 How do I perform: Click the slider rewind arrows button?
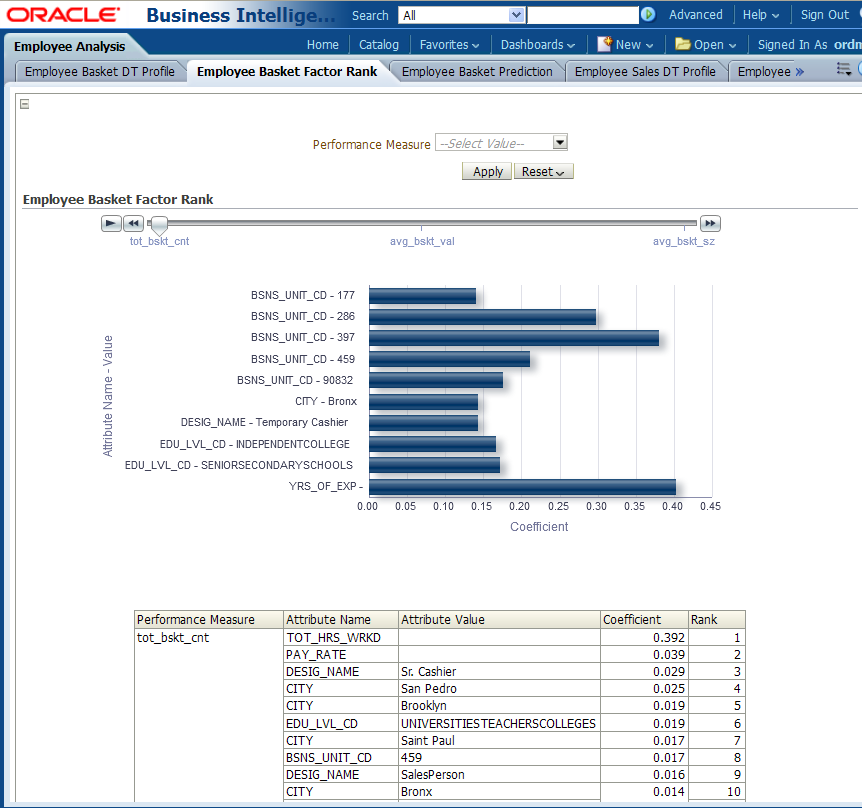[133, 223]
